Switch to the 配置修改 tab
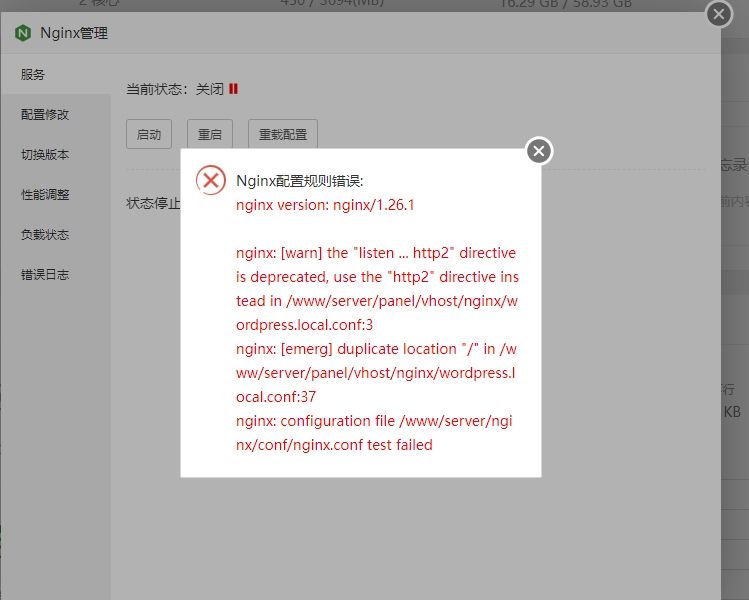 point(56,115)
